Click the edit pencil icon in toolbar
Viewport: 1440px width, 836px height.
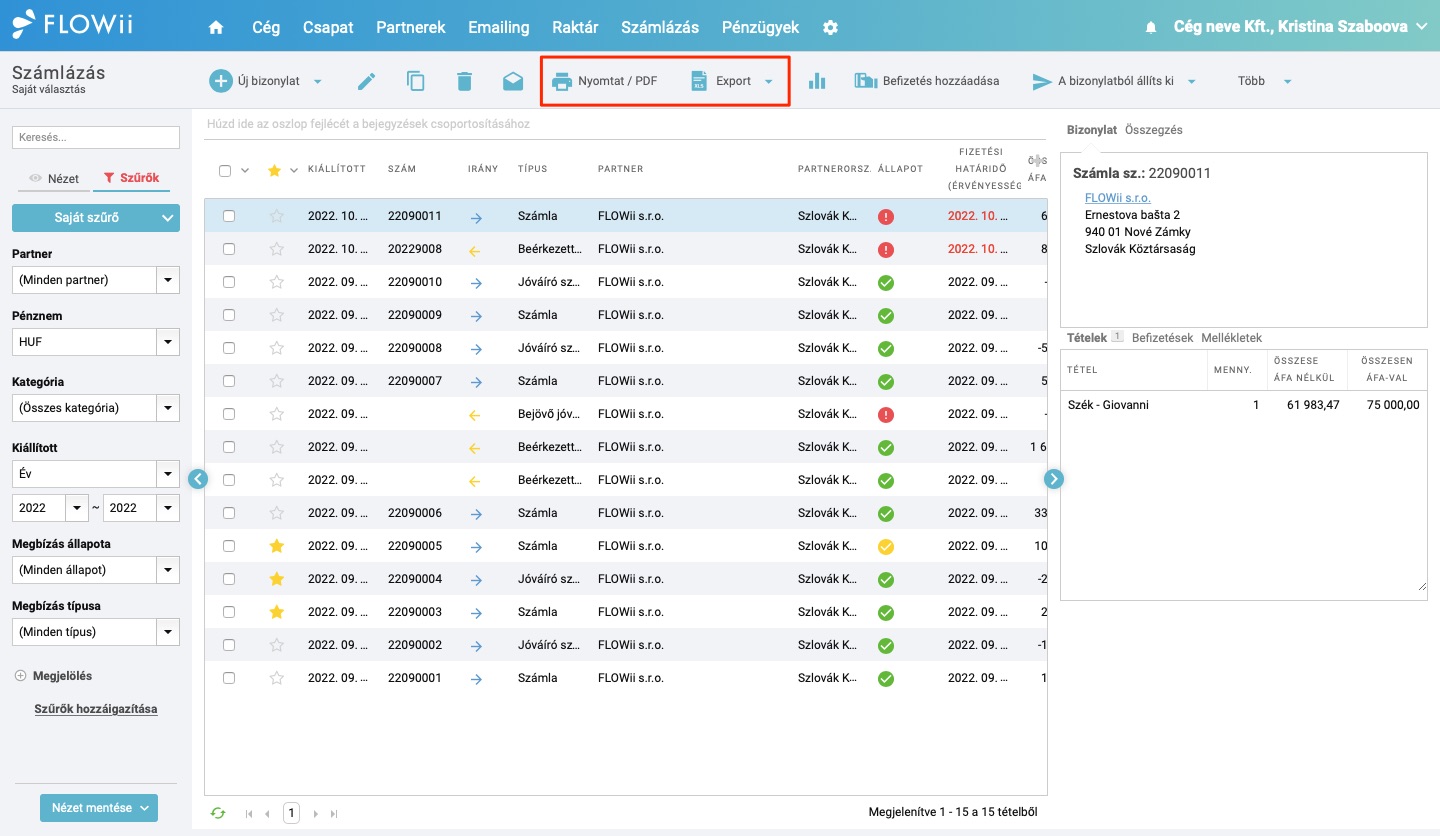point(366,81)
